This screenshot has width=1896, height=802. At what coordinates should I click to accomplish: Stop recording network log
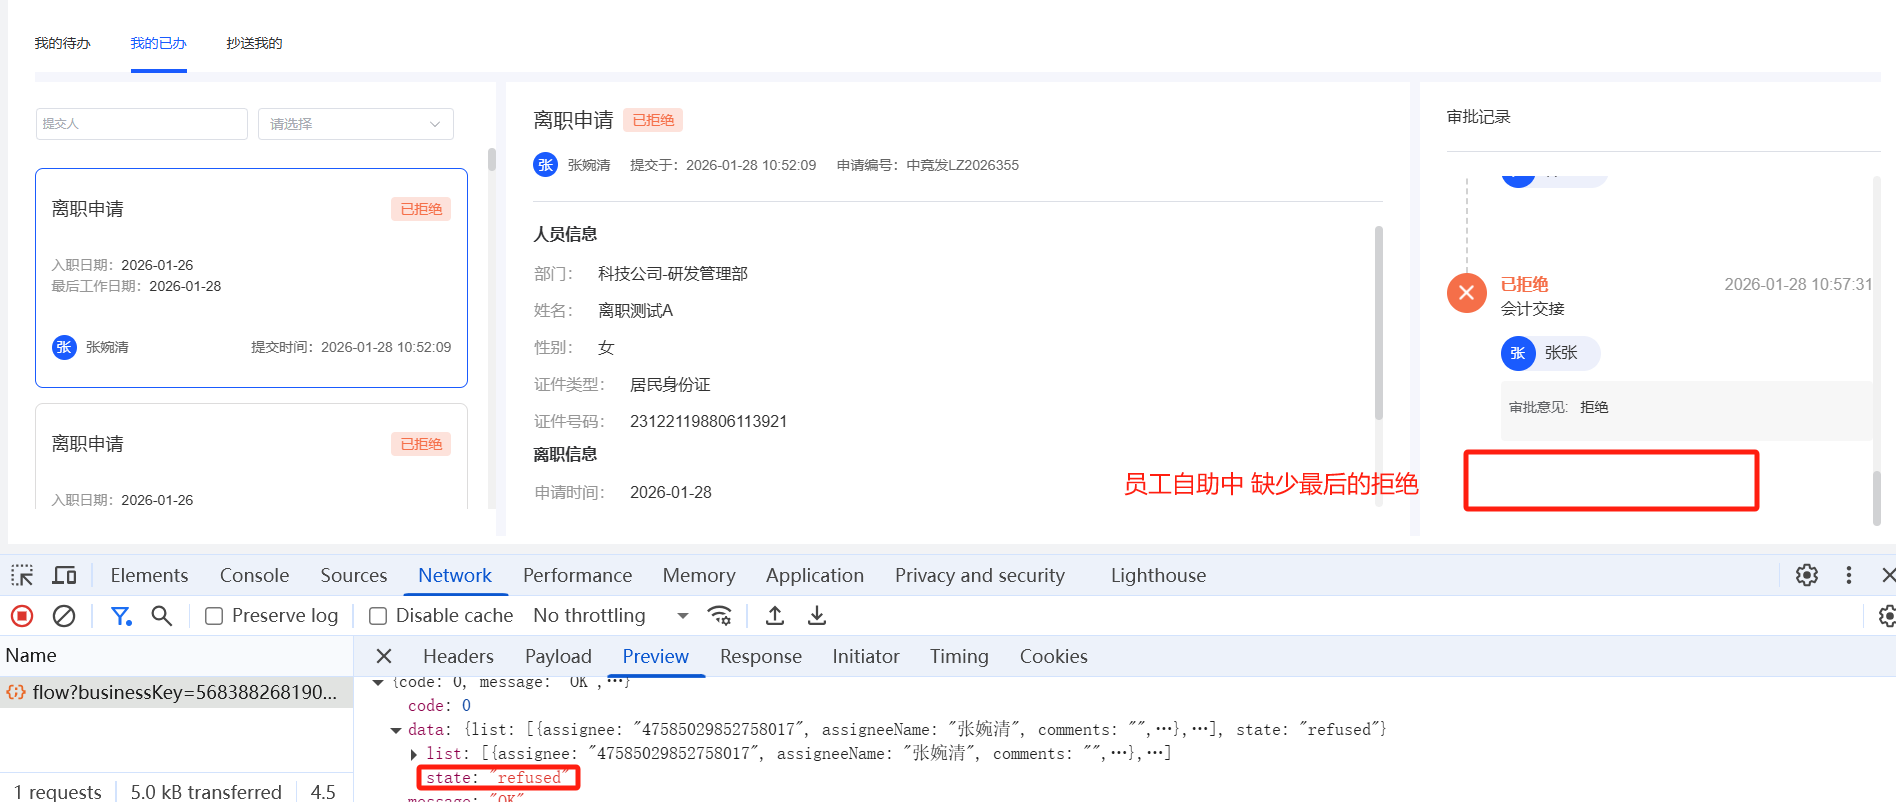point(22,616)
